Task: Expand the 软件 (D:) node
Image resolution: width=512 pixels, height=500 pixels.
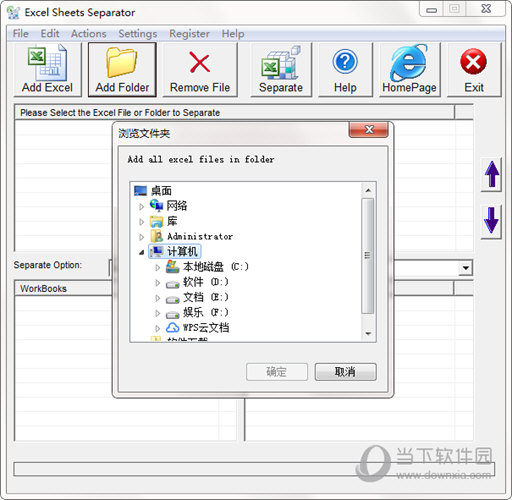Action: 157,283
